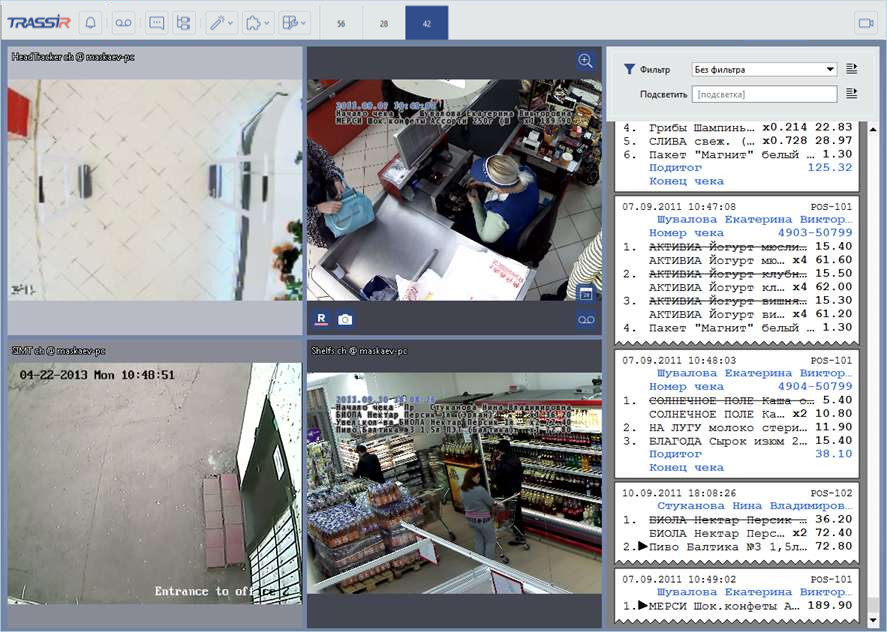The width and height of the screenshot is (887, 632).
Task: Click into the 'подсветка' highlight input field
Action: 764,94
